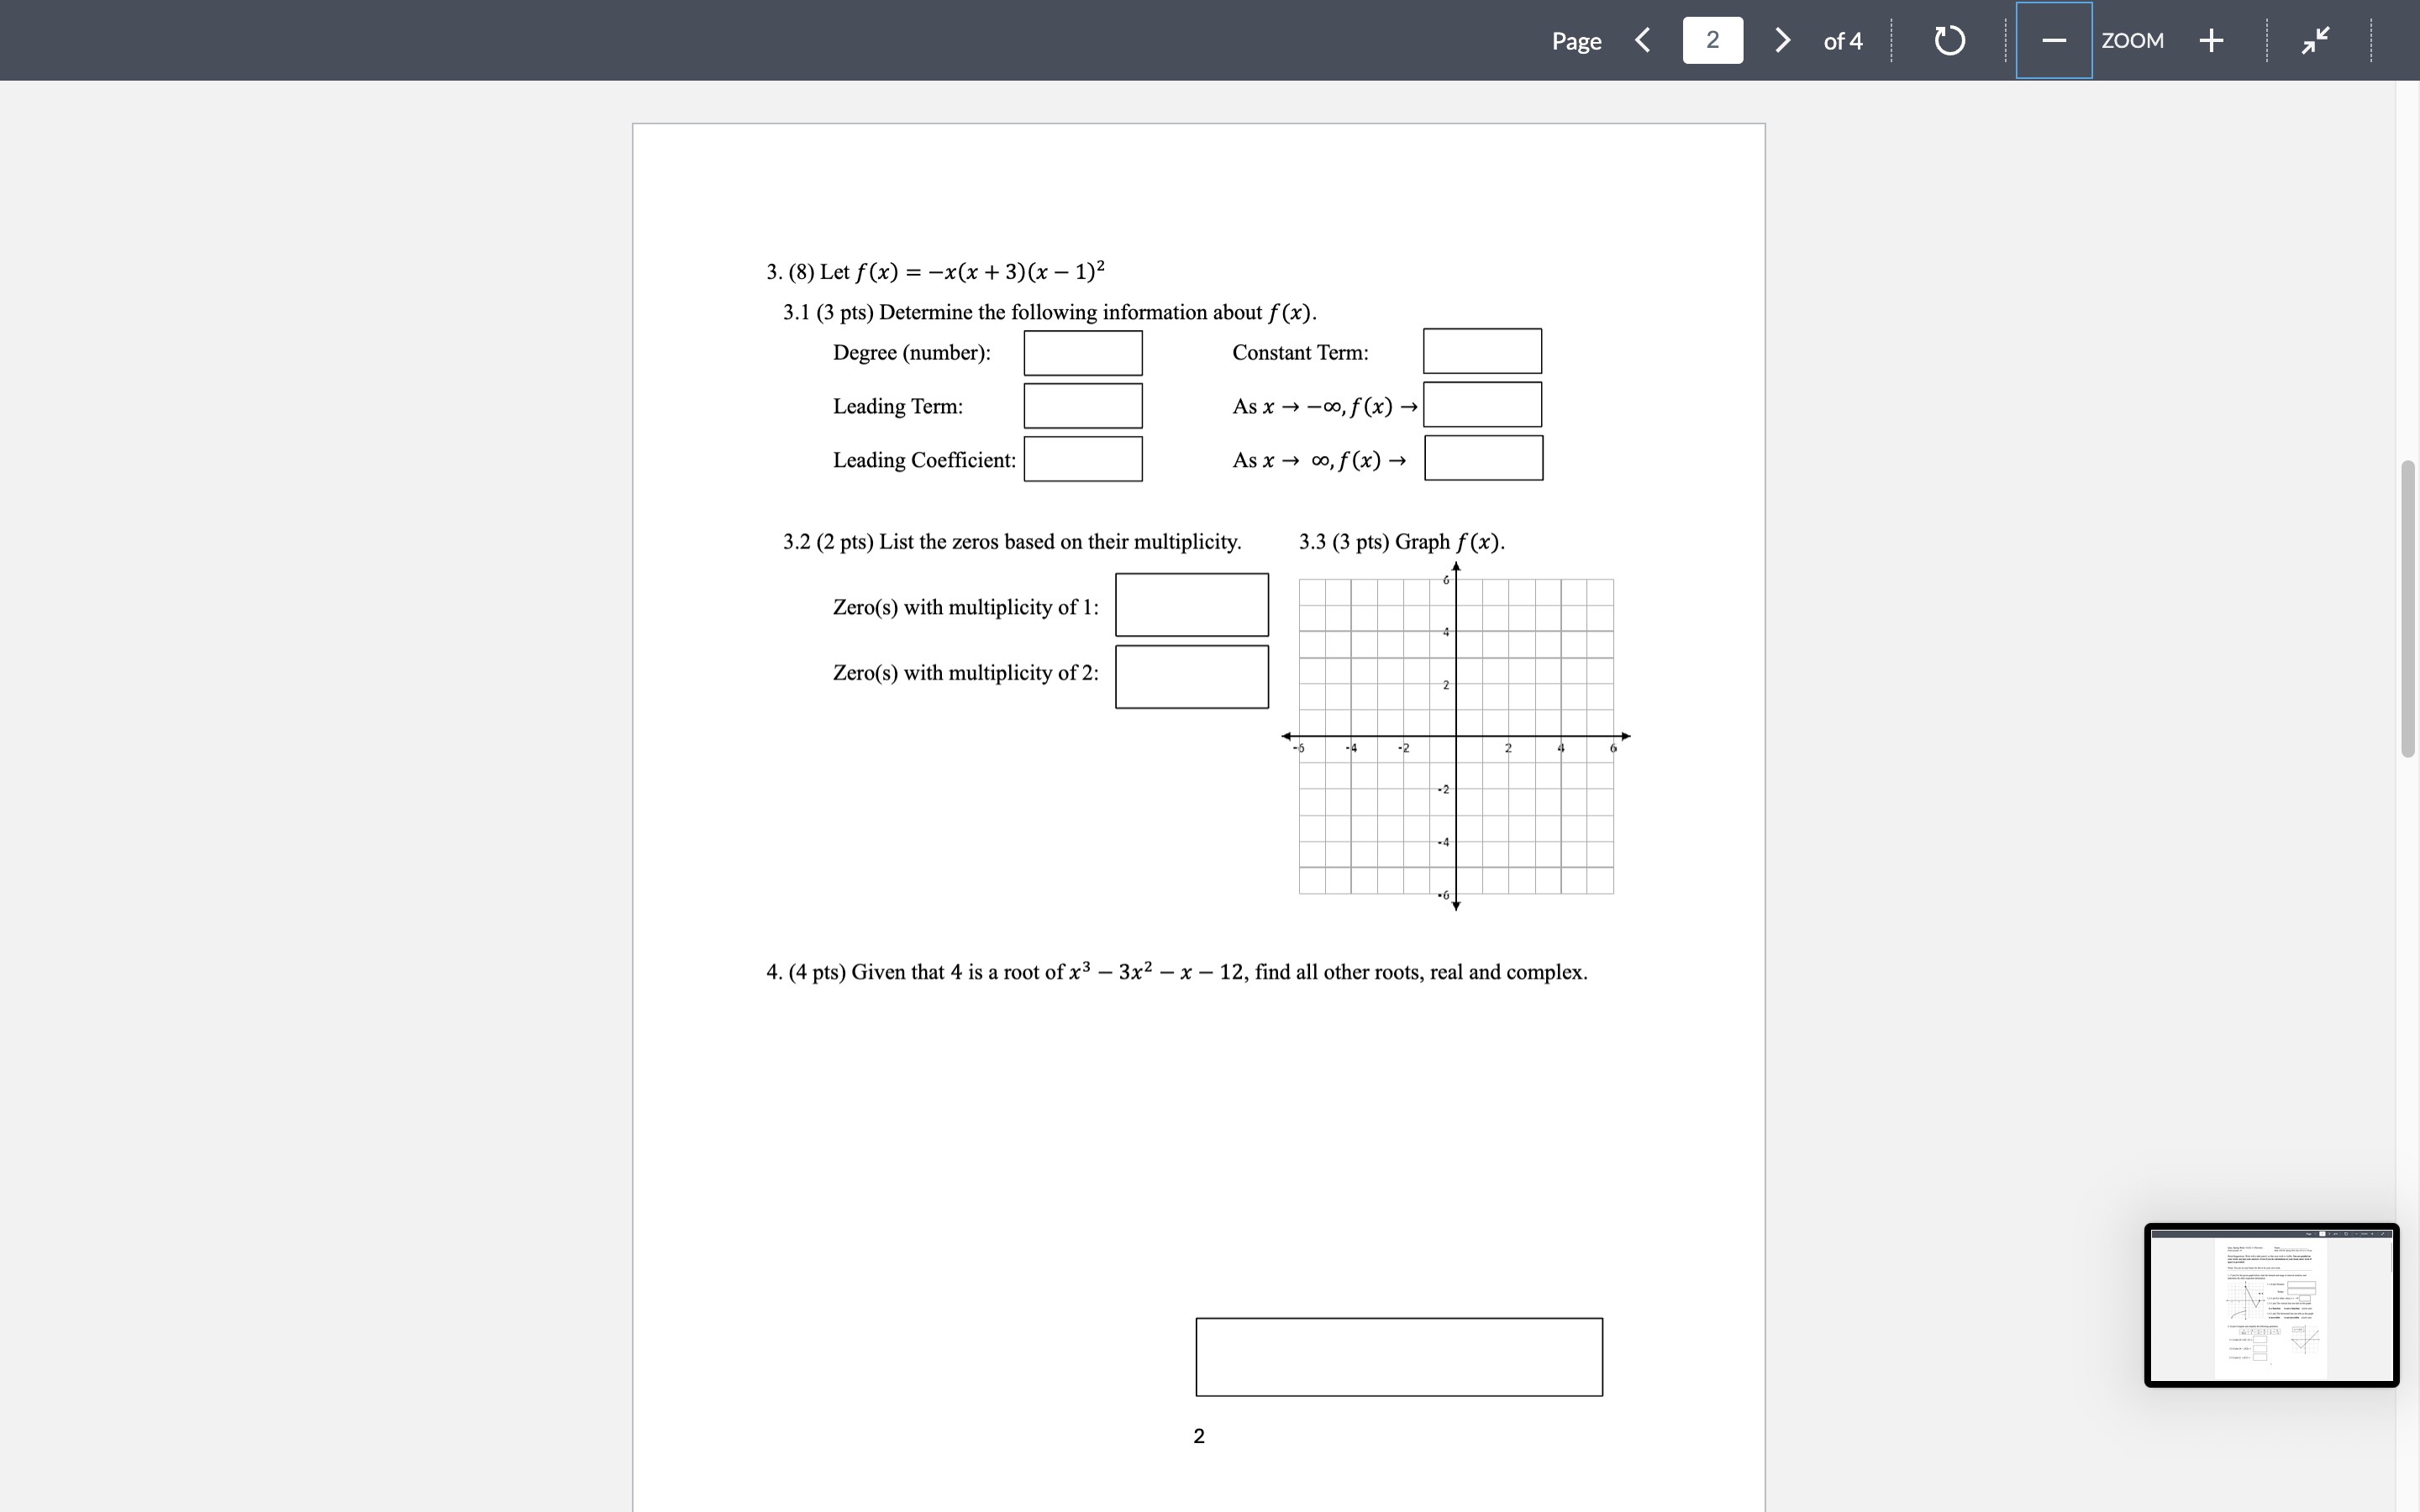Viewport: 2420px width, 1512px height.
Task: Click the page number field showing 2
Action: pyautogui.click(x=1712, y=40)
